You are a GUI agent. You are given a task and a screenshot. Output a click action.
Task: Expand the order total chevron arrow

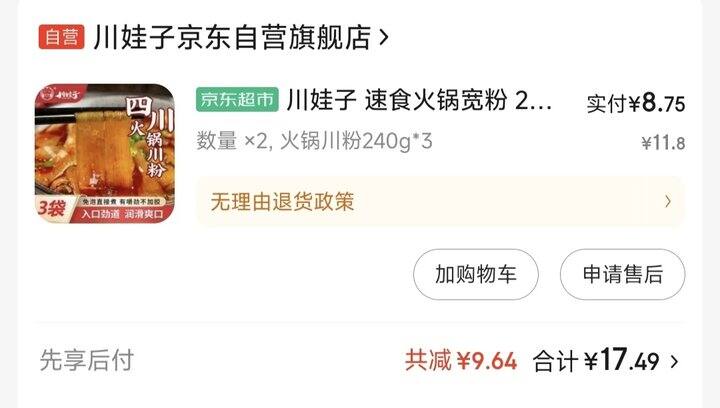pyautogui.click(x=674, y=361)
